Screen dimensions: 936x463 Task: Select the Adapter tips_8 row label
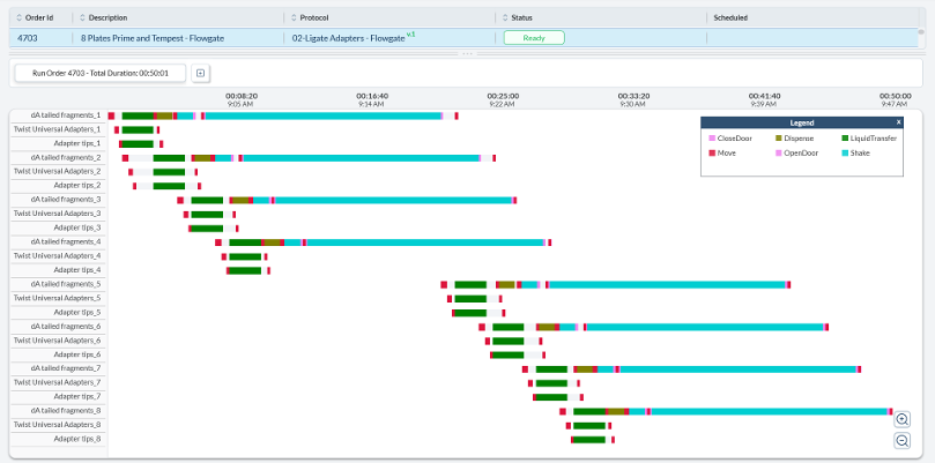[x=58, y=439]
